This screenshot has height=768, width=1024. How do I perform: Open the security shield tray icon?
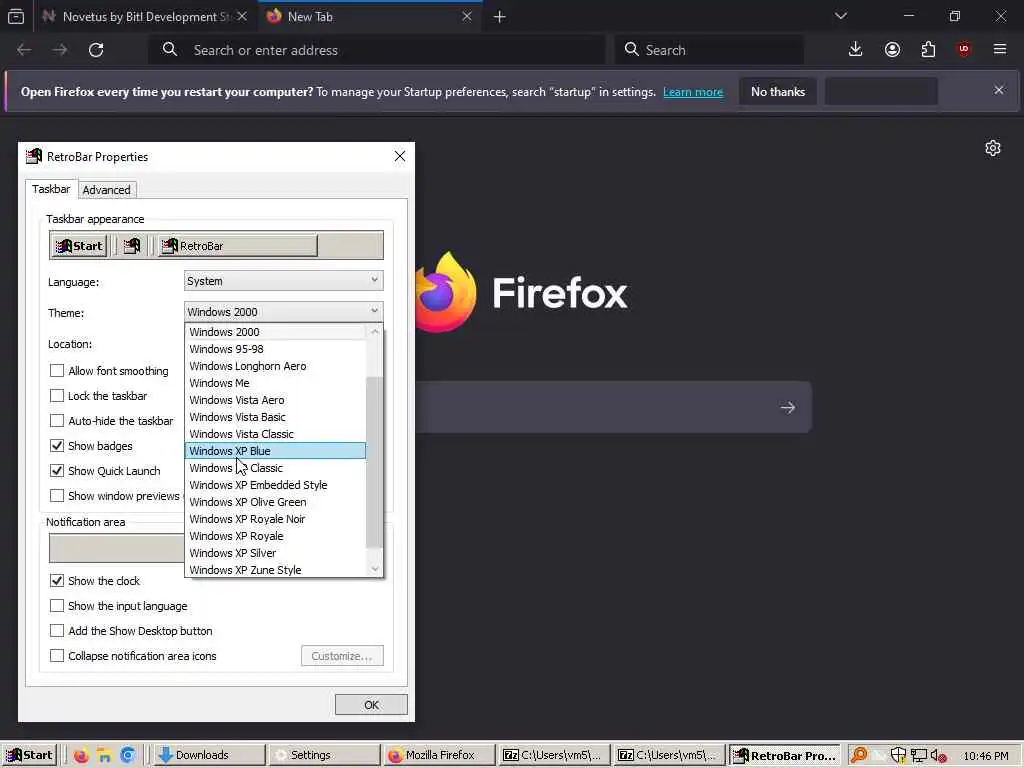tap(898, 756)
